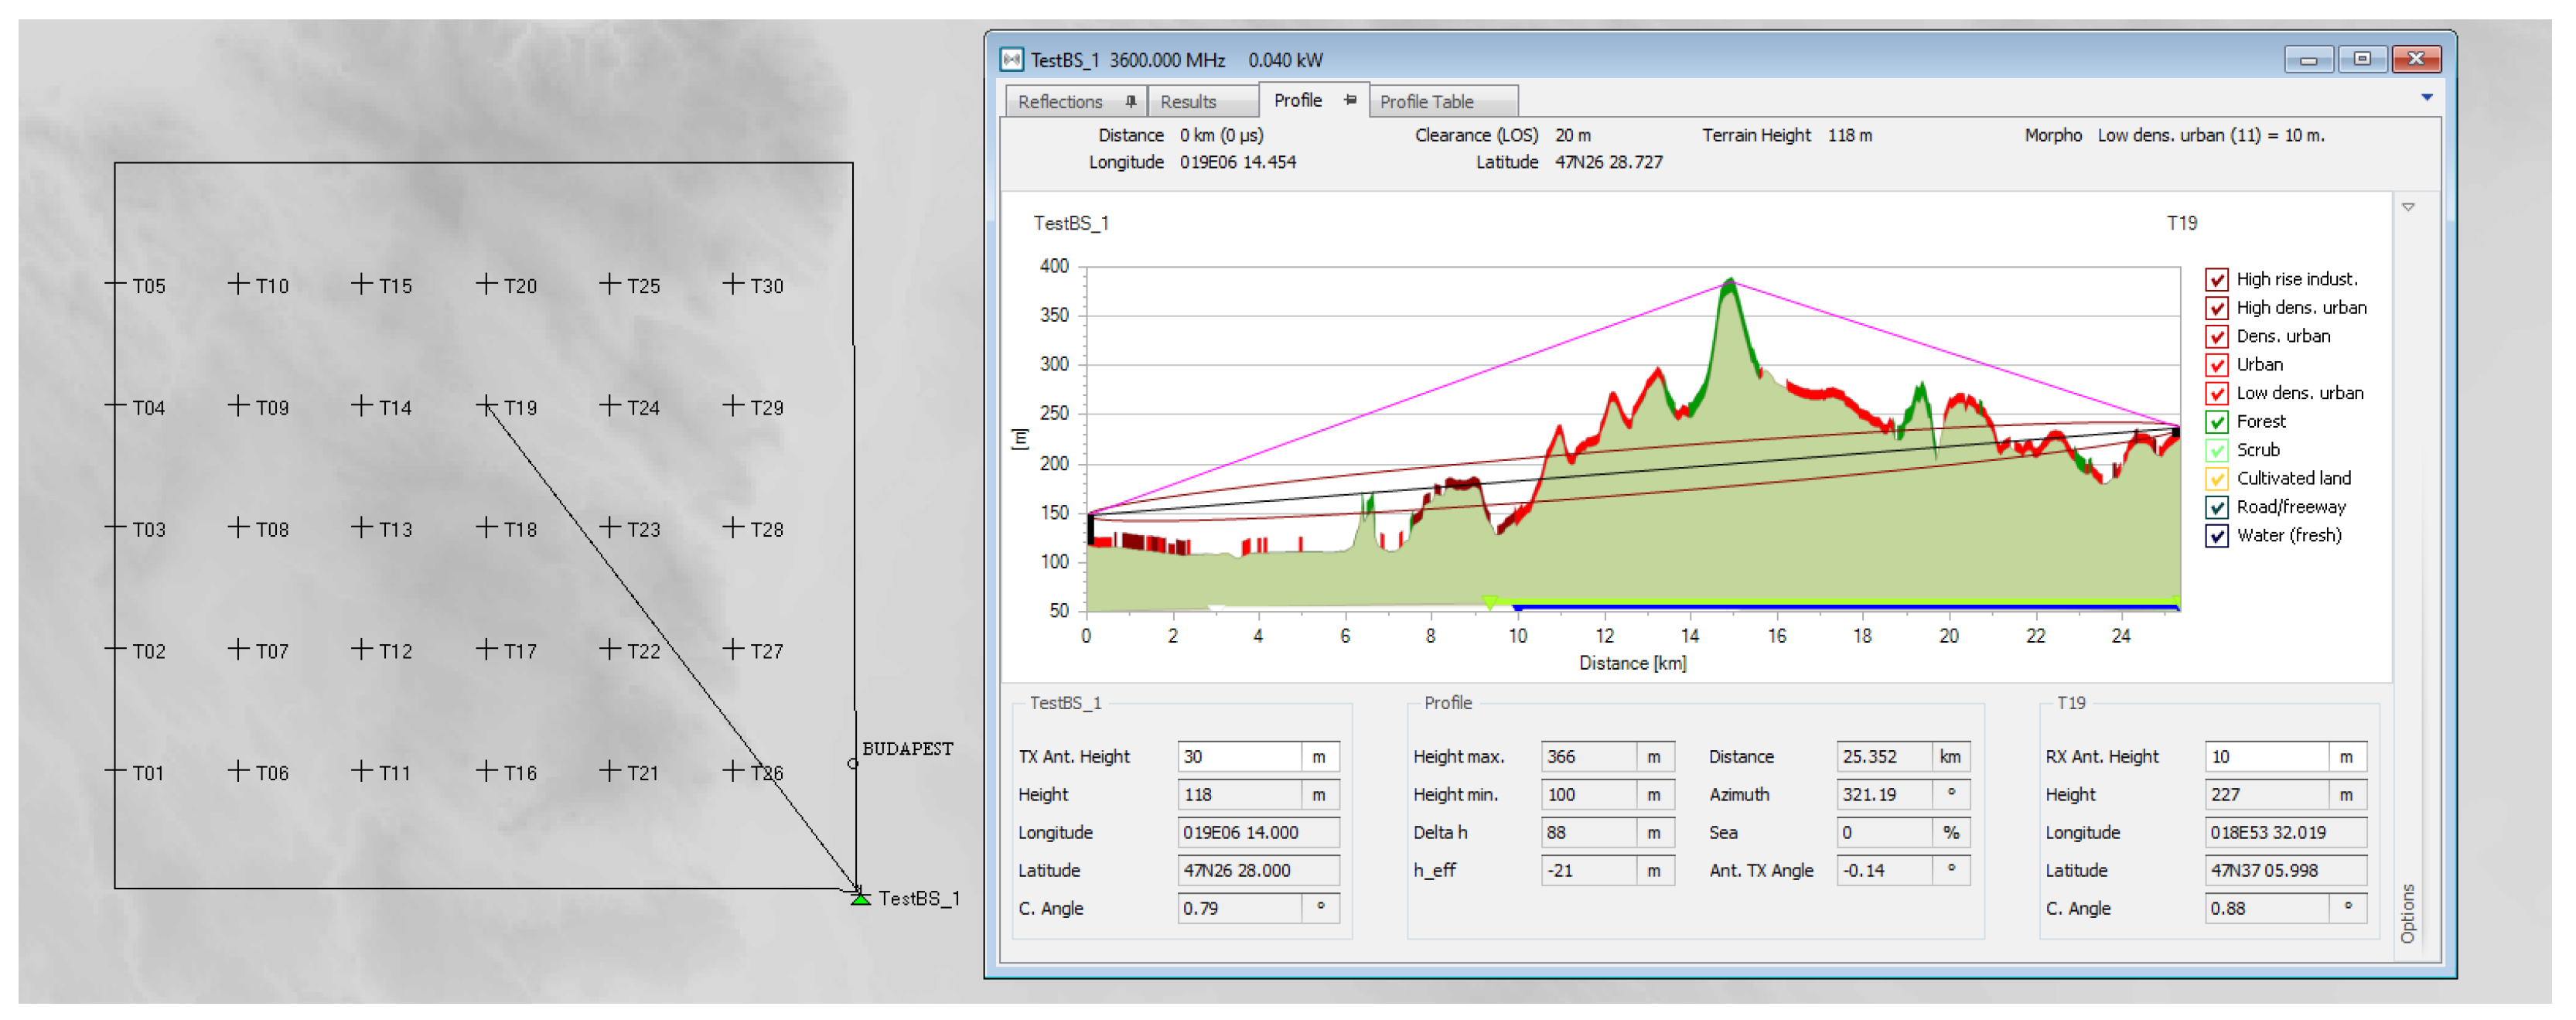Toggle the Water (fresh) checkbox
2576x1020 pixels.
coord(2216,536)
